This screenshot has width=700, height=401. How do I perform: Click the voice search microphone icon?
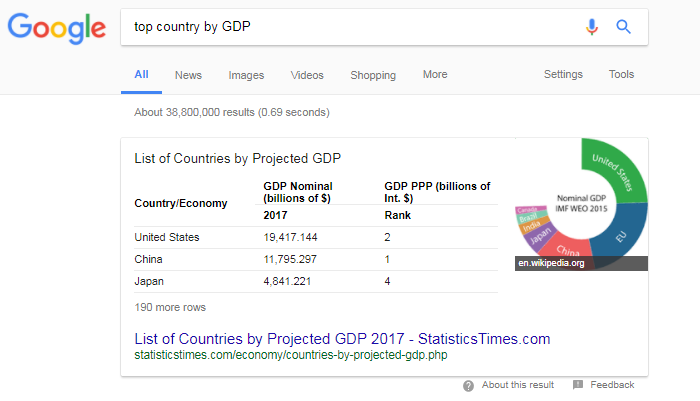592,27
